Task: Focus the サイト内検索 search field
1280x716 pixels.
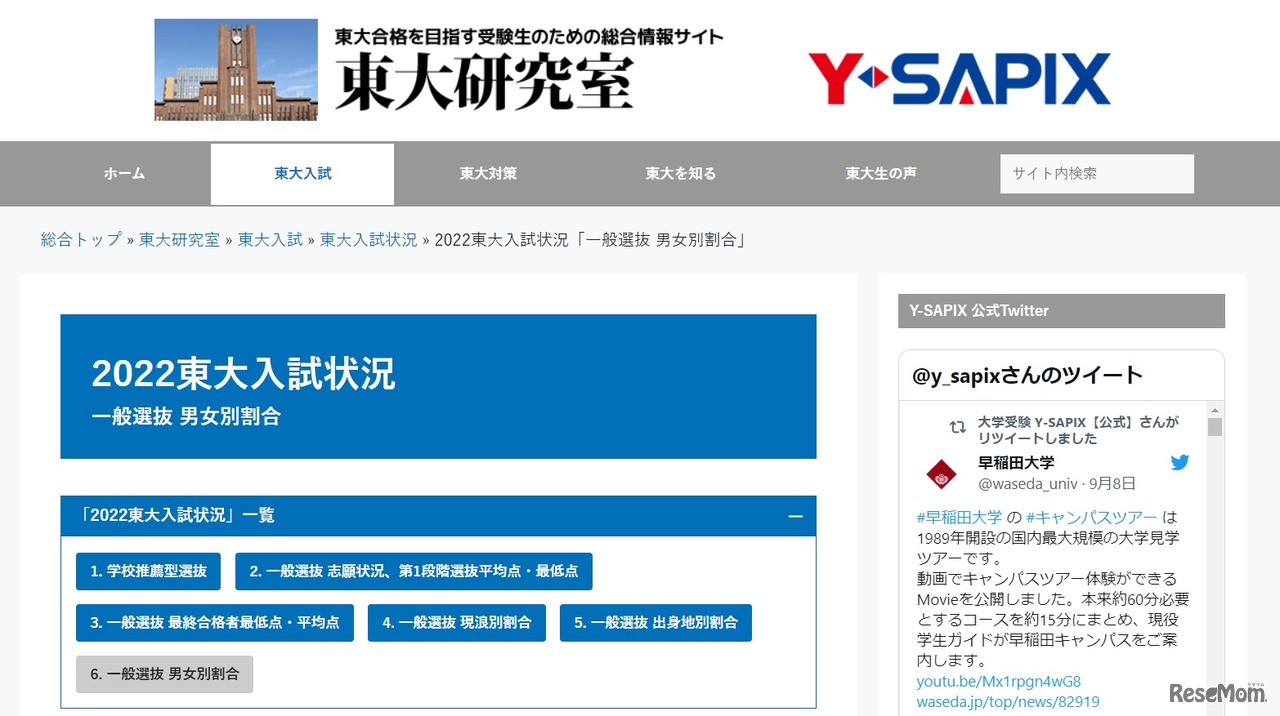Action: [1097, 173]
